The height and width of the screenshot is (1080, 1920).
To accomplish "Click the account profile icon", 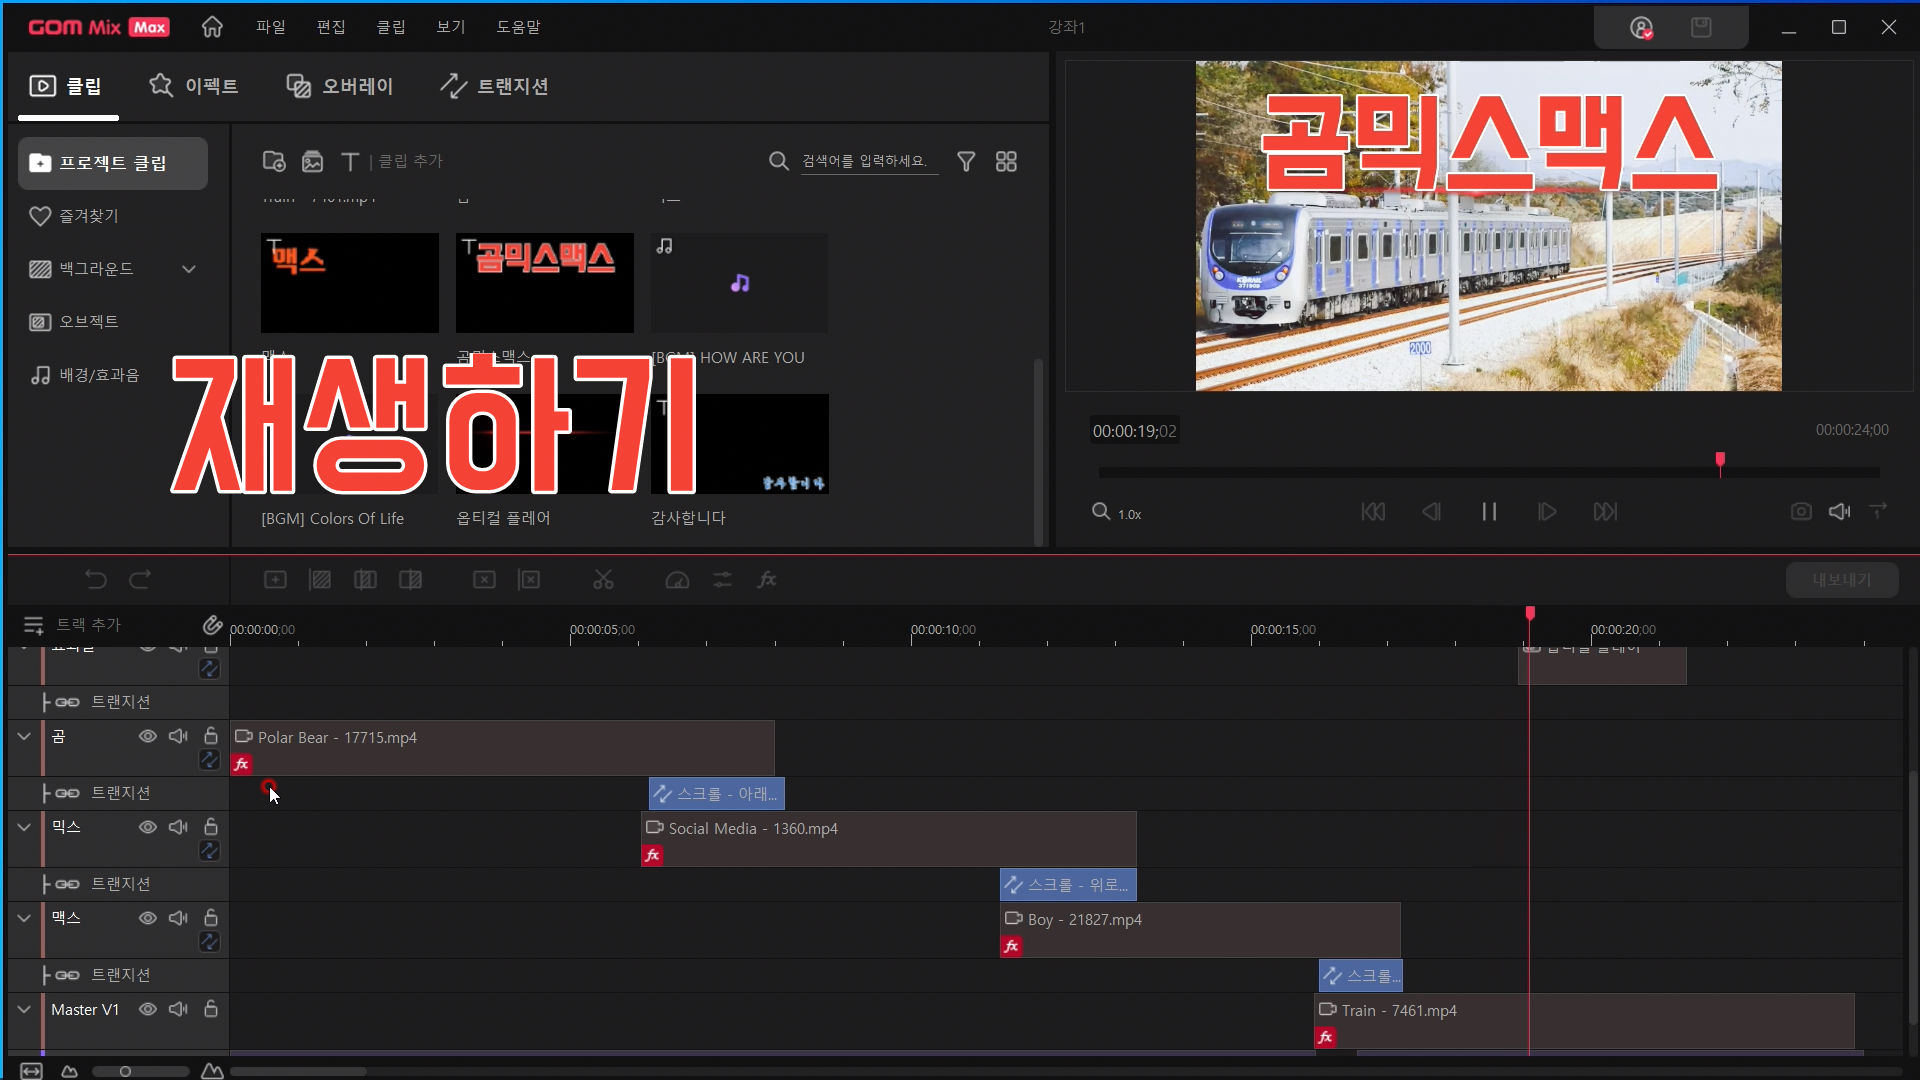I will [x=1641, y=28].
